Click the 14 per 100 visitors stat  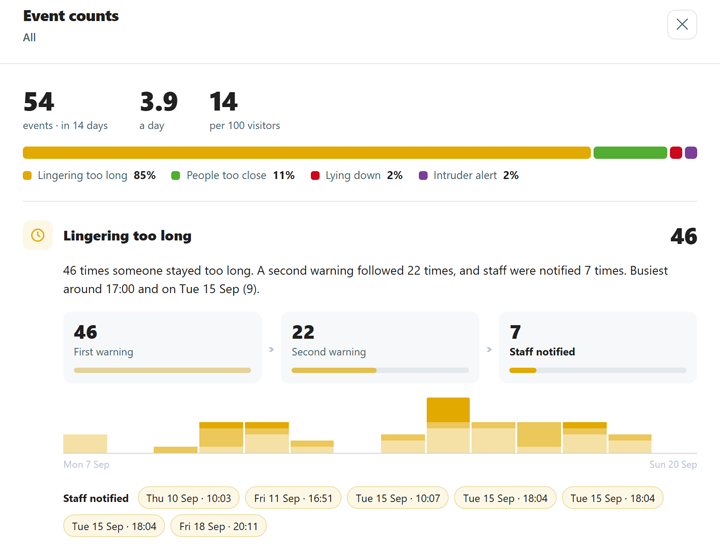point(245,111)
